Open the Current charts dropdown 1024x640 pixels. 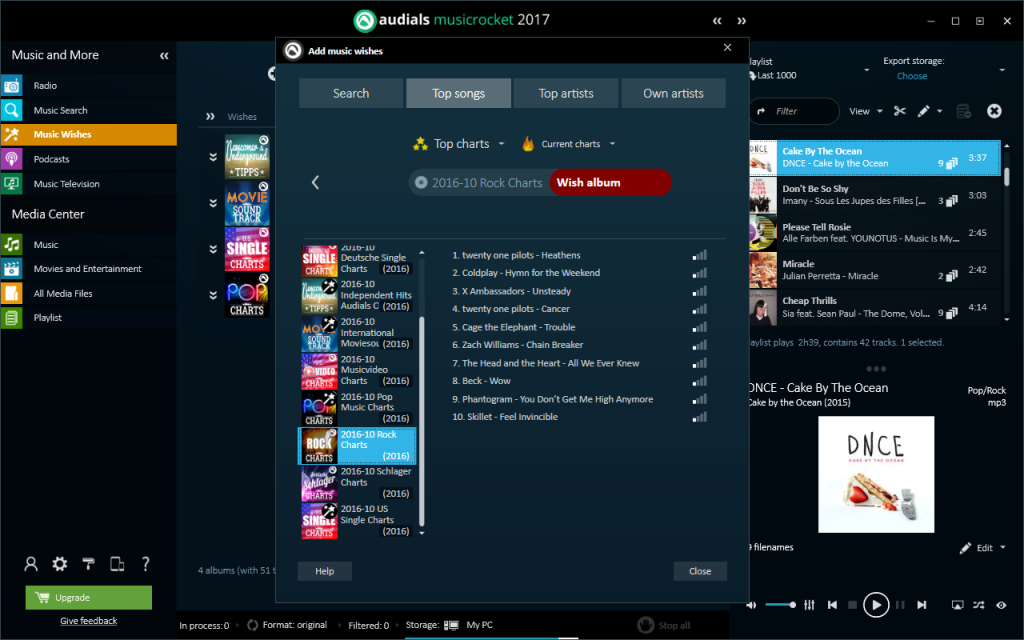[568, 144]
